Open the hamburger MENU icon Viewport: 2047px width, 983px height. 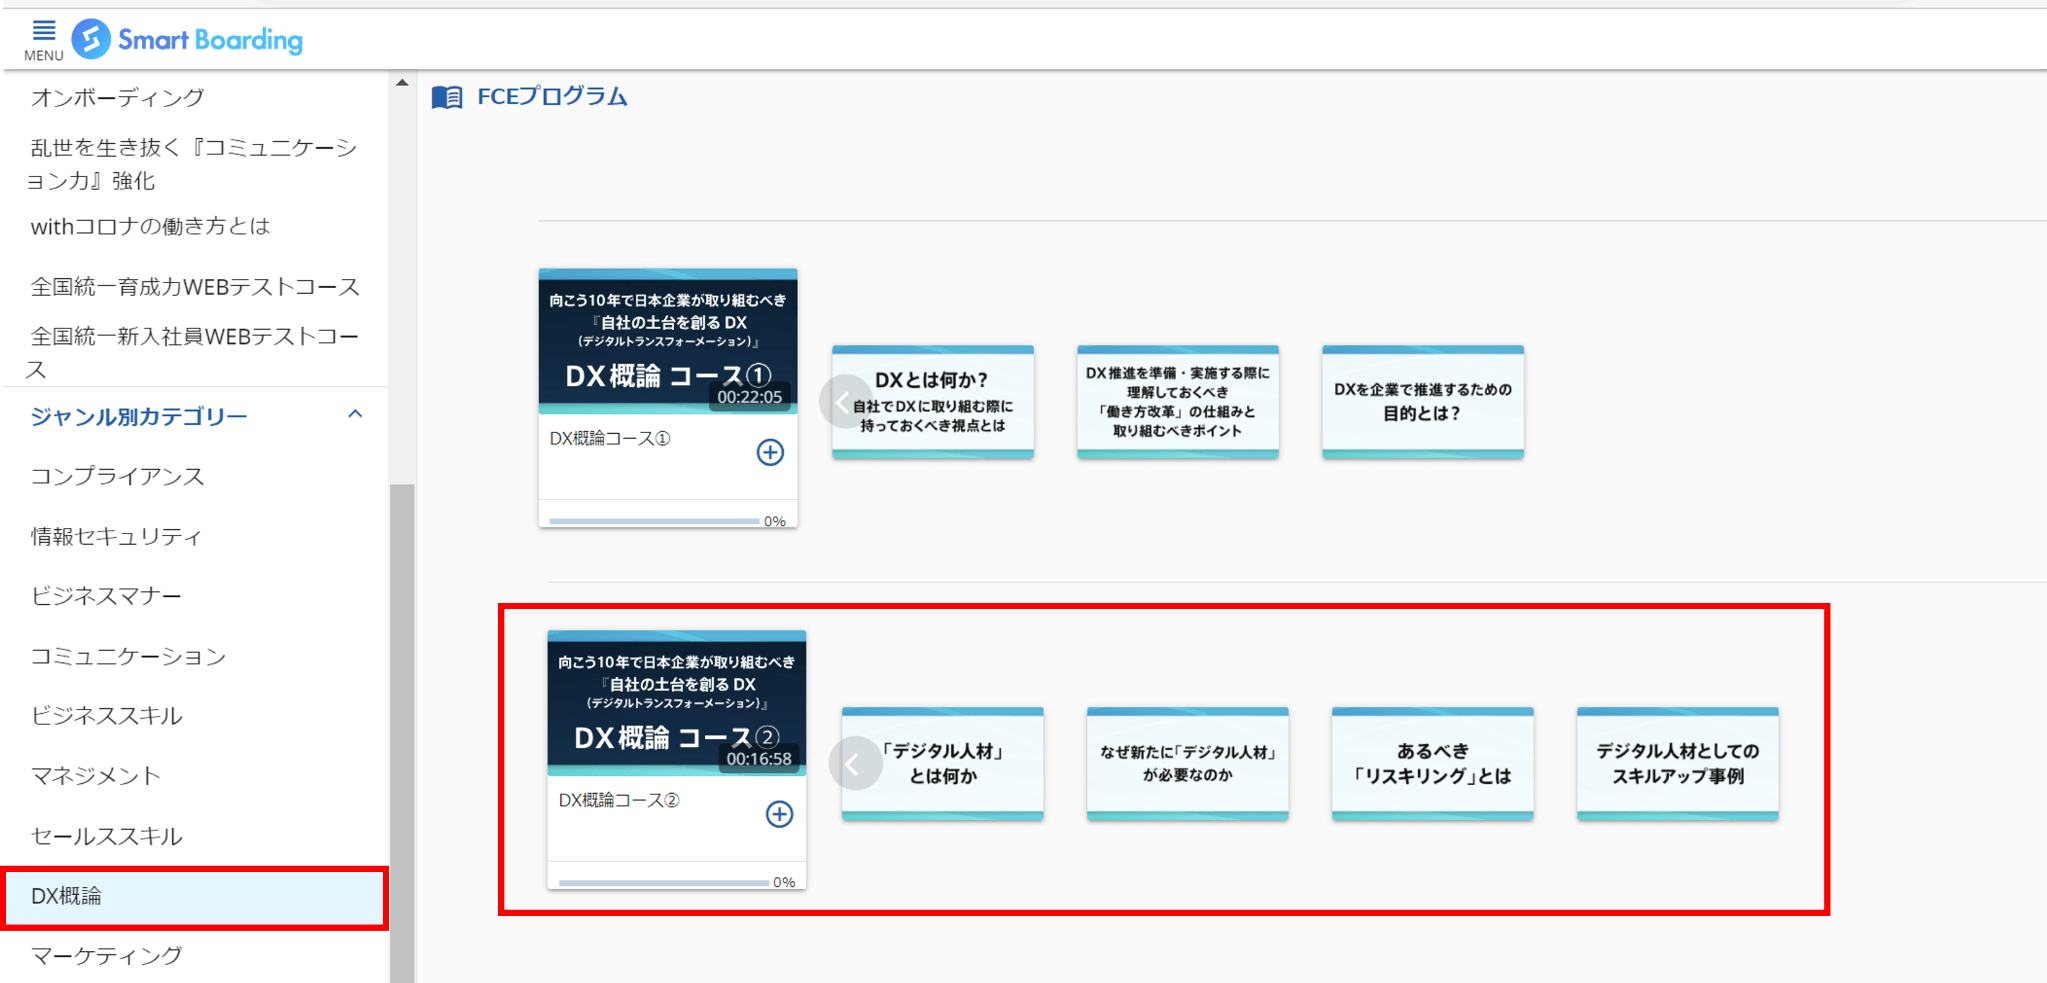tap(43, 39)
